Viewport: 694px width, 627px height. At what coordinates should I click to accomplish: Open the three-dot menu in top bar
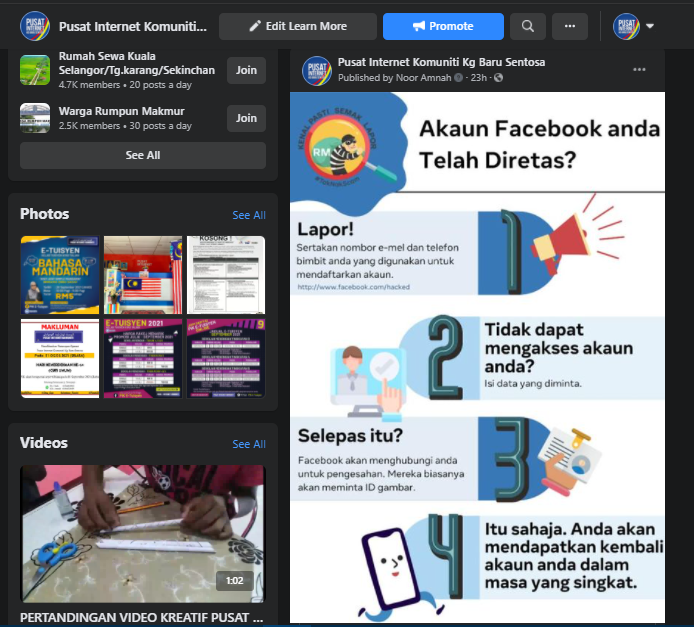570,26
